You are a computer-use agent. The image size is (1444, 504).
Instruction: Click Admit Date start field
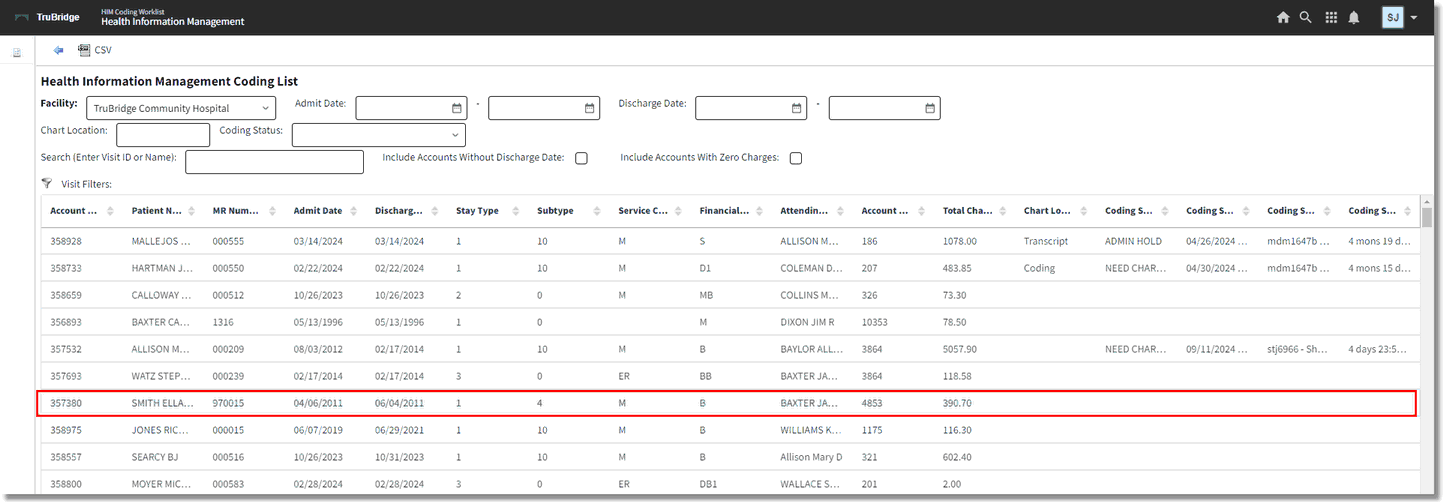pos(411,108)
